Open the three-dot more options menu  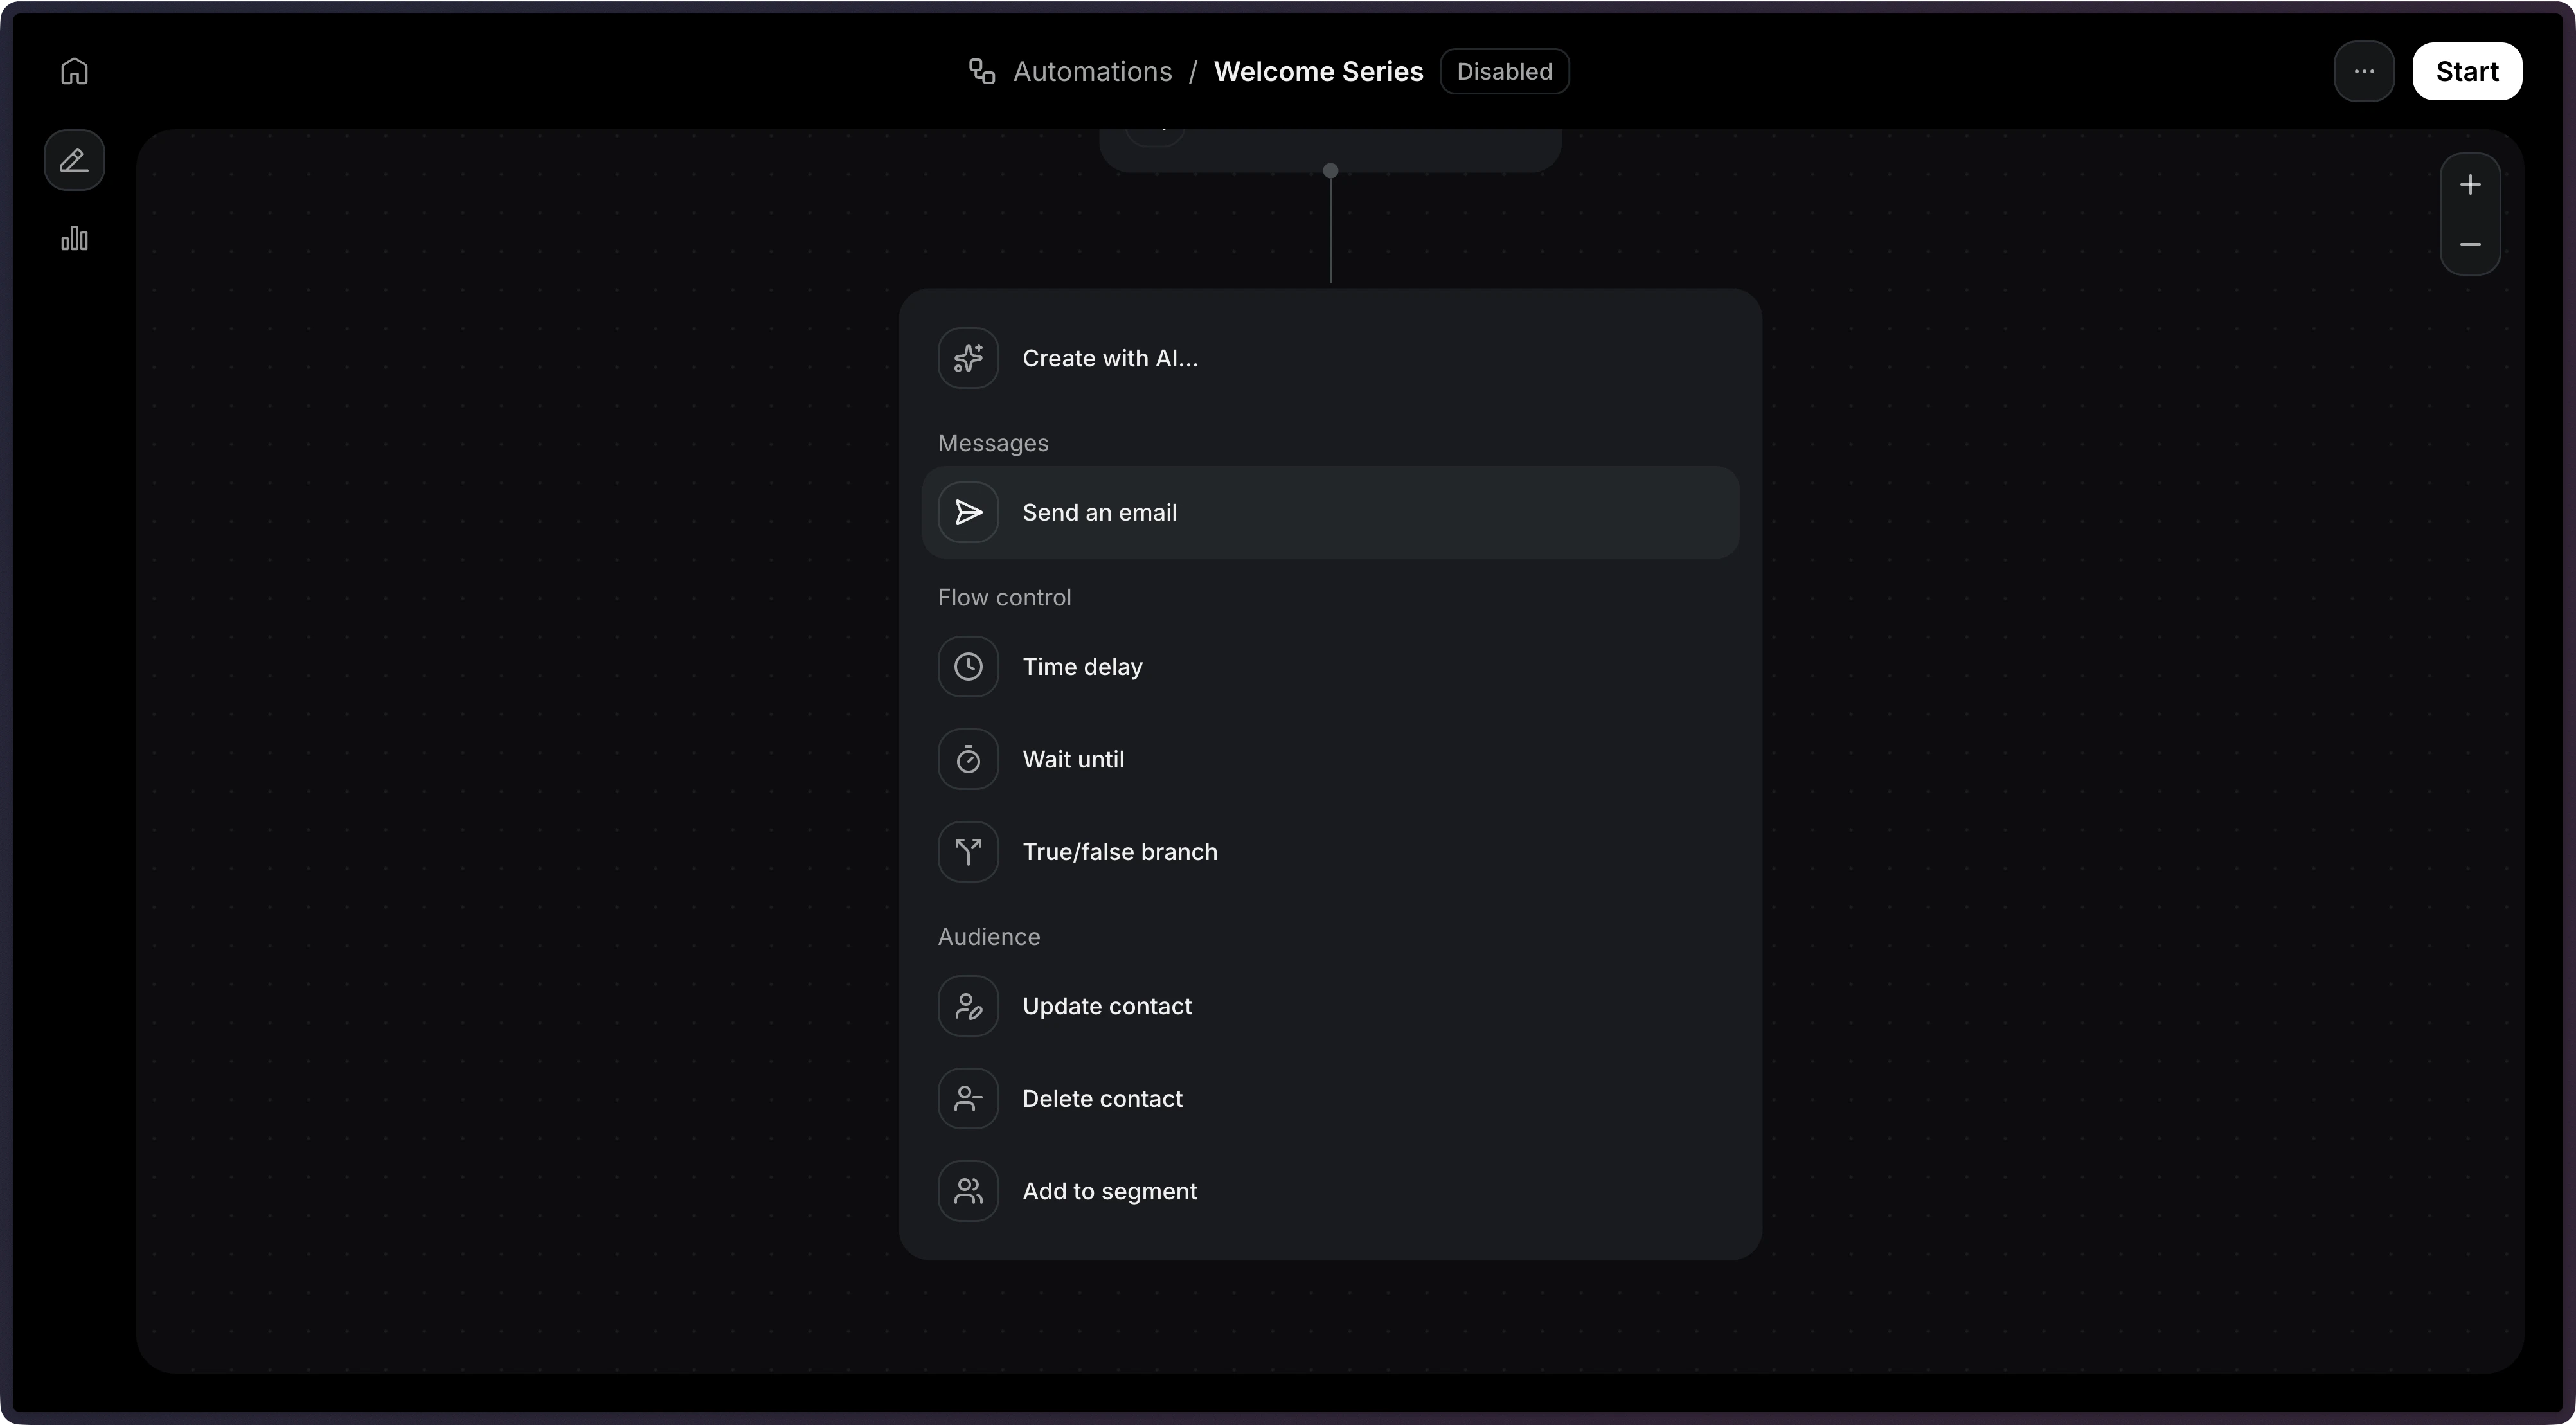2363,71
